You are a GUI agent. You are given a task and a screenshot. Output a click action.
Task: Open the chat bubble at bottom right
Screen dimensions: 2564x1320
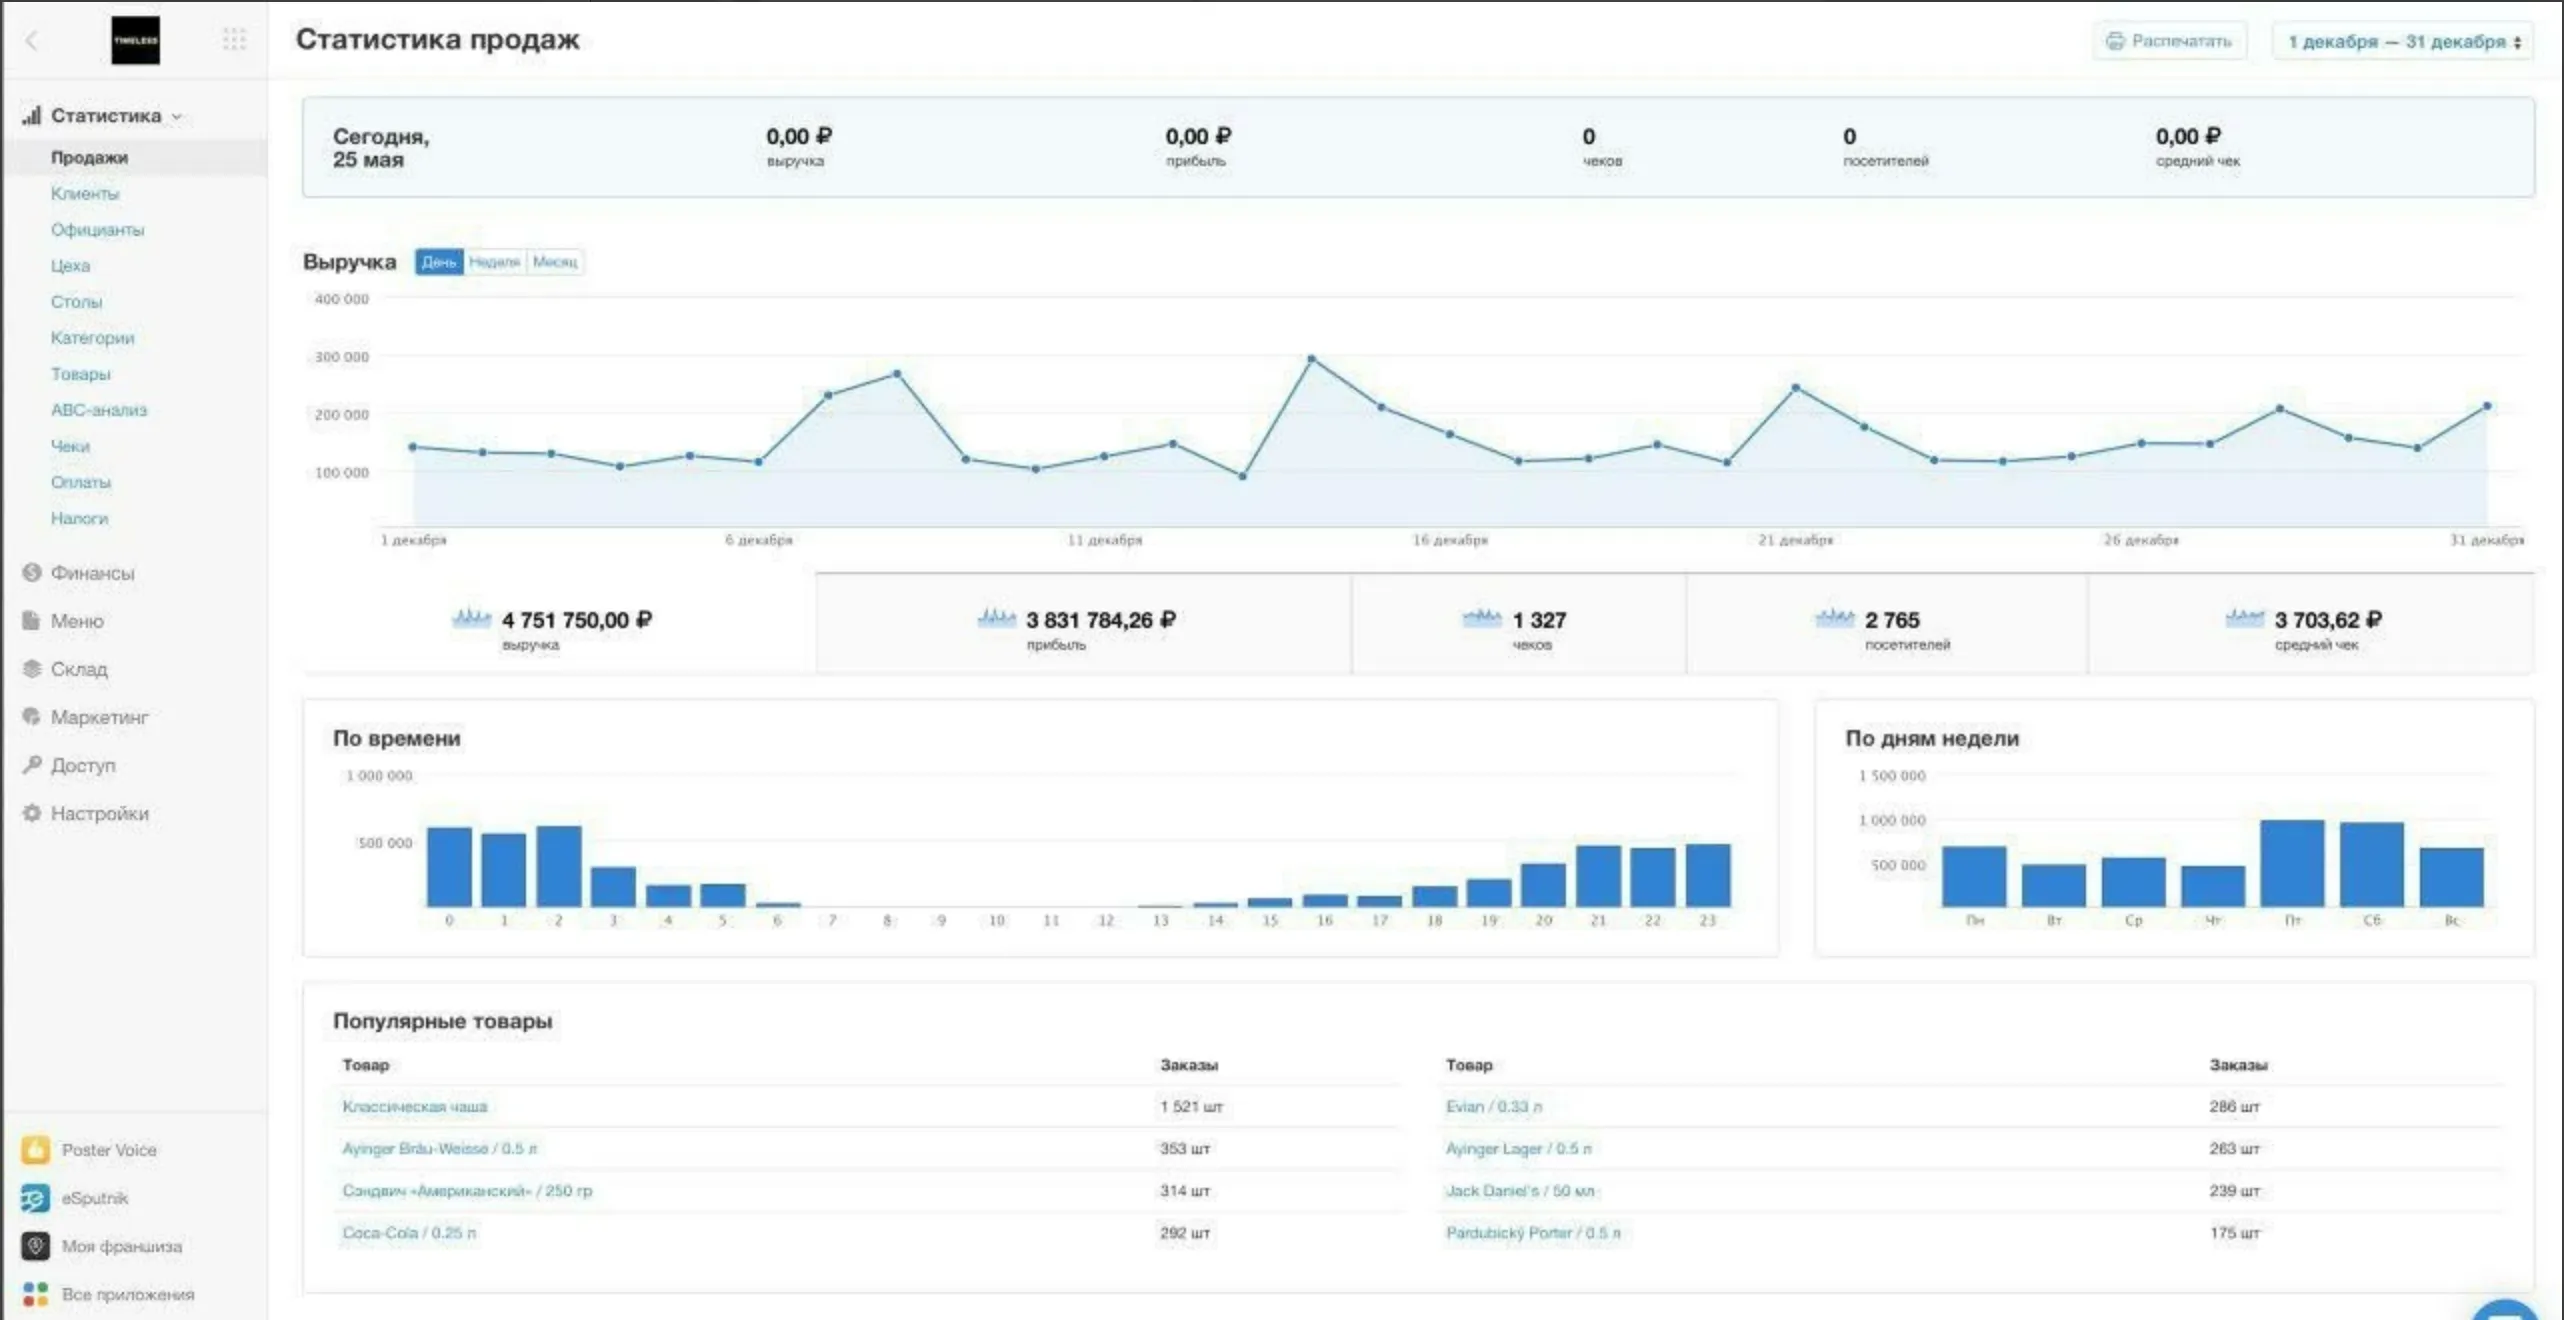(x=2505, y=1310)
